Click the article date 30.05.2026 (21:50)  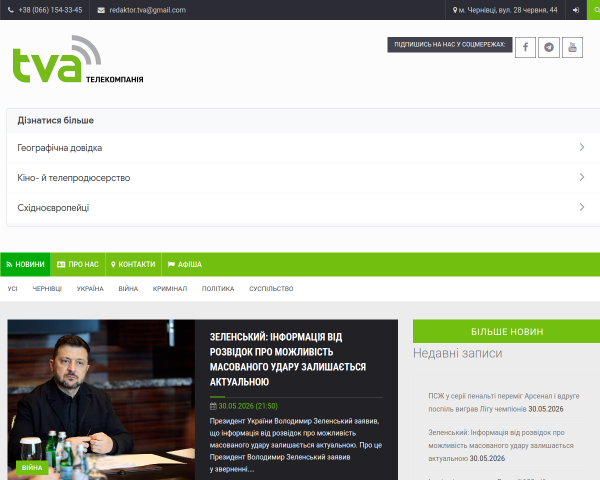click(x=248, y=406)
